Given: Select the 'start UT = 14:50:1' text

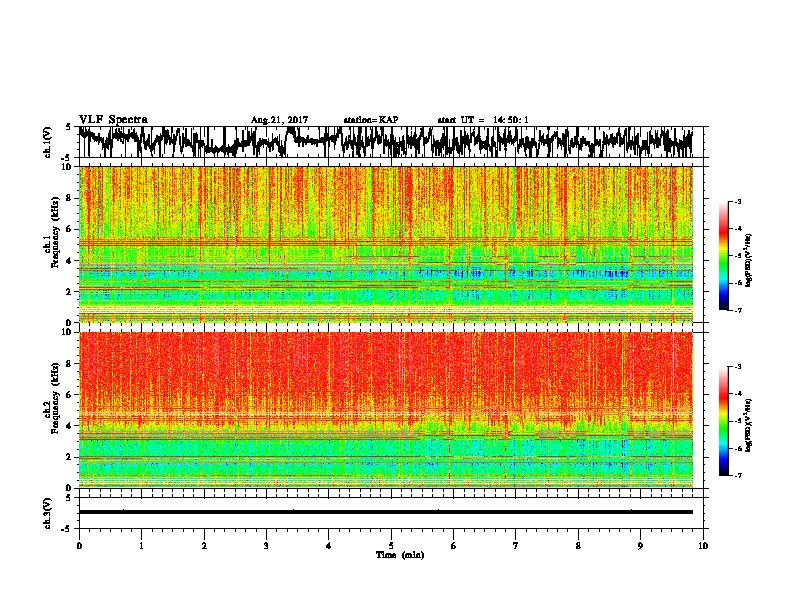Looking at the screenshot, I should click(x=483, y=120).
